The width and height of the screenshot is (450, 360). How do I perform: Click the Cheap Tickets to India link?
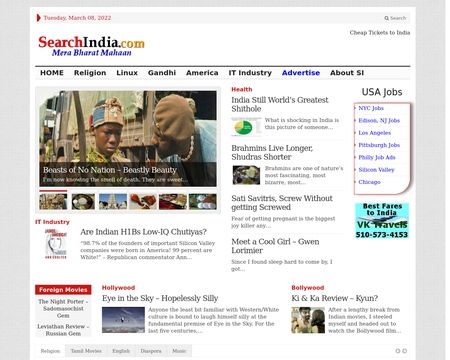click(380, 33)
